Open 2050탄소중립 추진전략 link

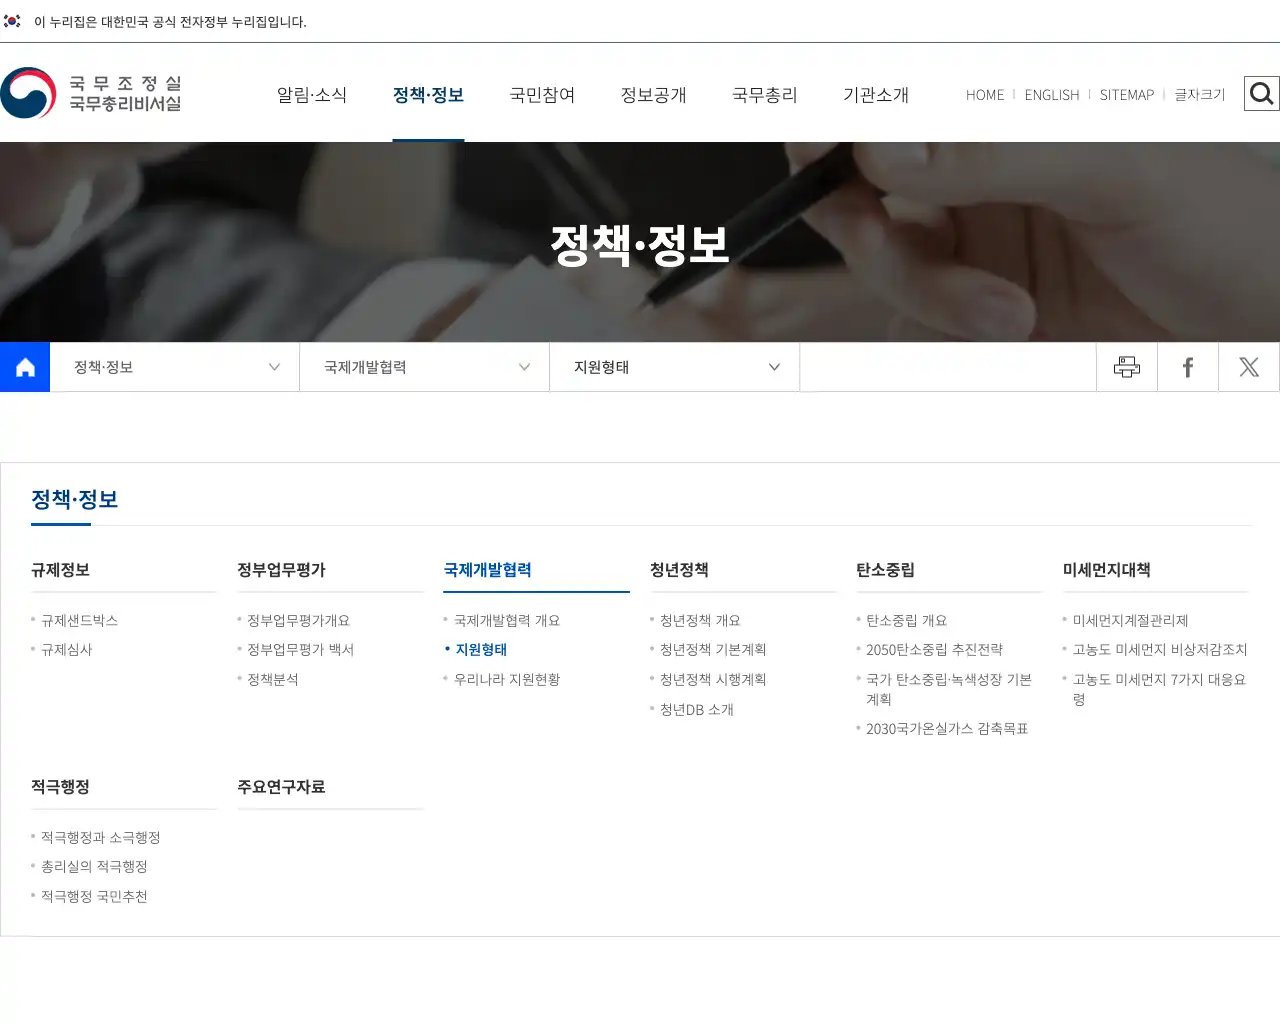point(934,649)
